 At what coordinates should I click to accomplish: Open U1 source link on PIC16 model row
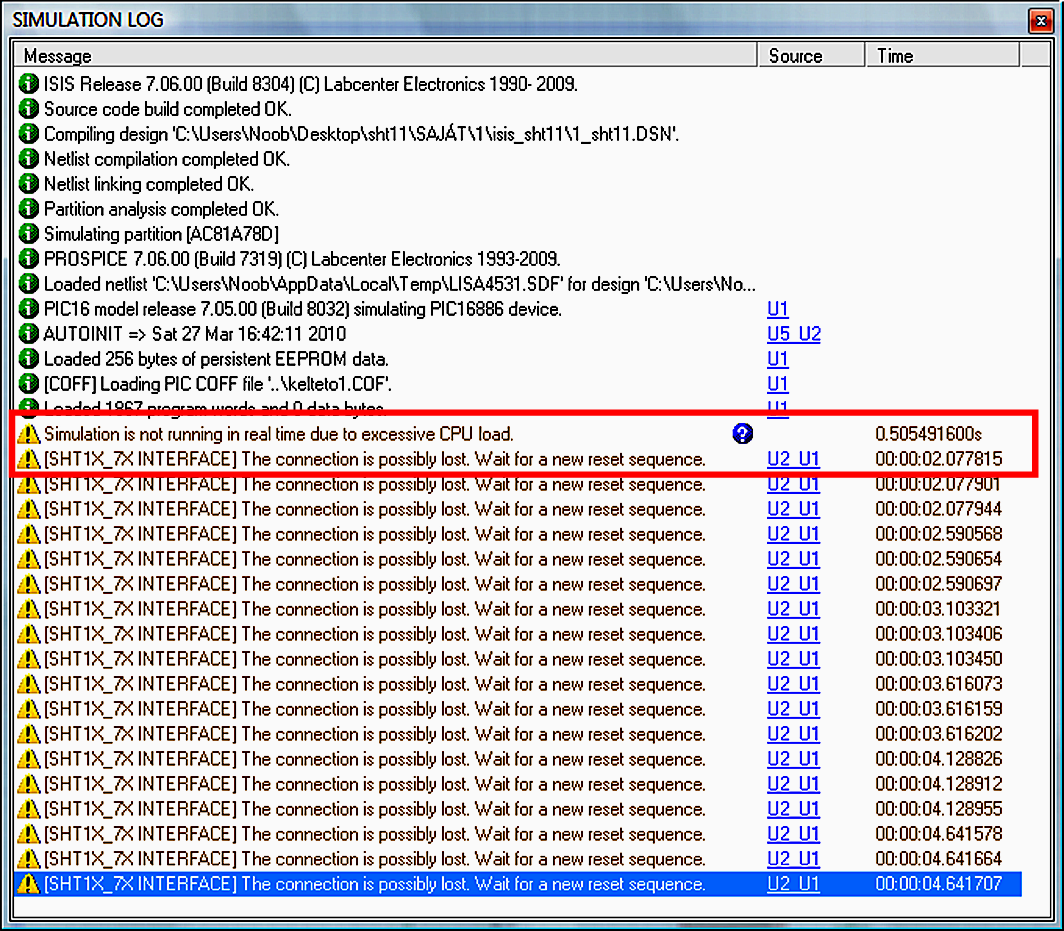778,309
